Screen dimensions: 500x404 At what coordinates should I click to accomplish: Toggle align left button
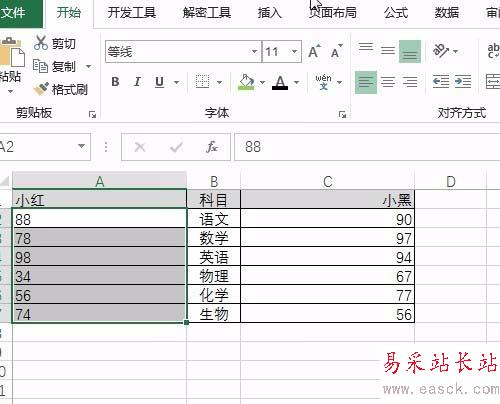click(x=366, y=82)
